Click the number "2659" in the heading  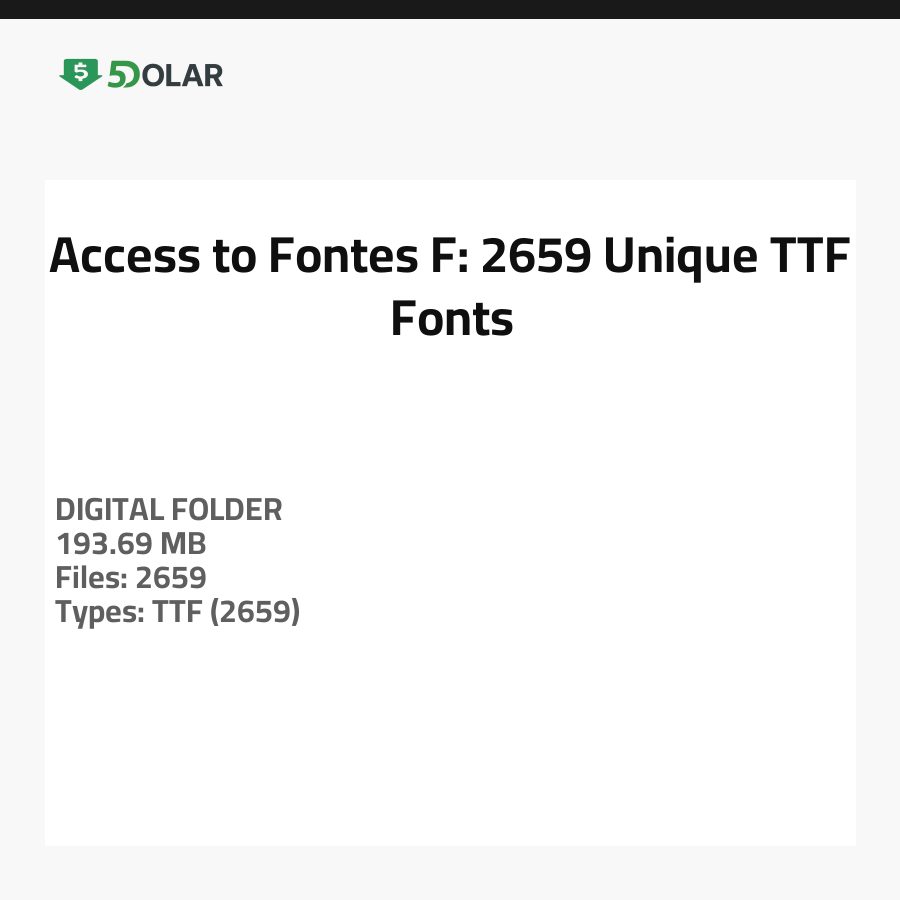[534, 257]
